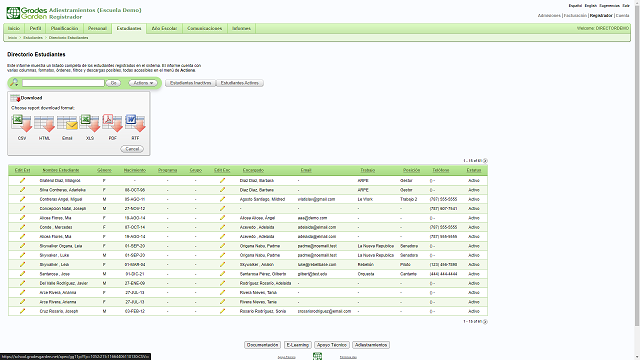This screenshot has width=640, height=360.
Task: Edit guardian Rodríguez Rosario, Adelaida pencil
Action: (x=222, y=283)
